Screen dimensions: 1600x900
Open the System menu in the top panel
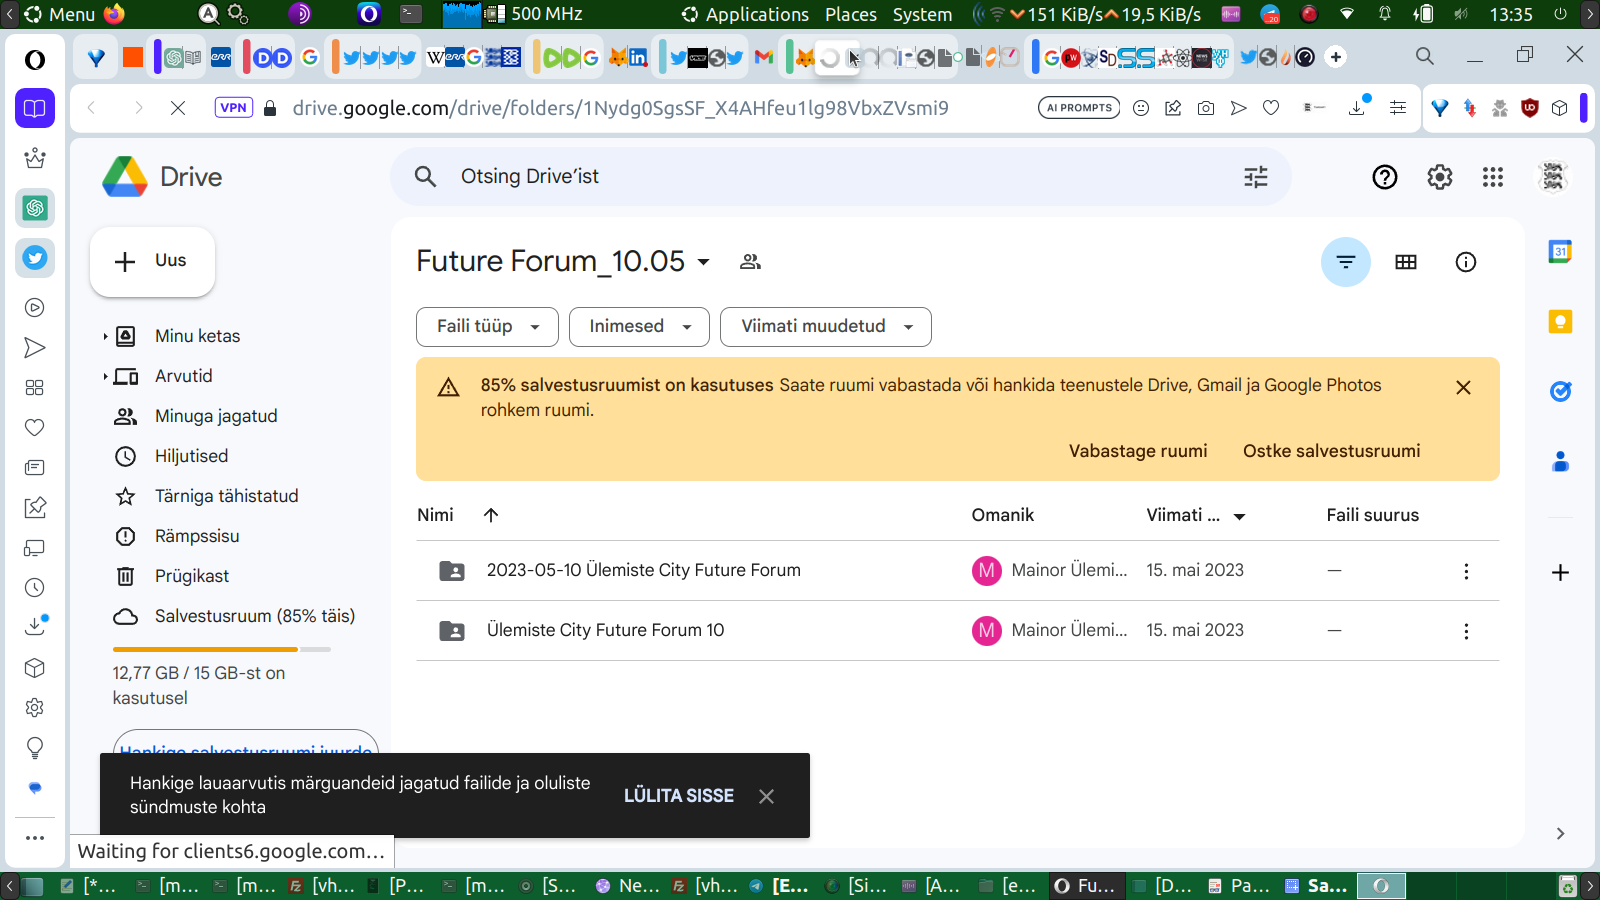click(x=922, y=14)
